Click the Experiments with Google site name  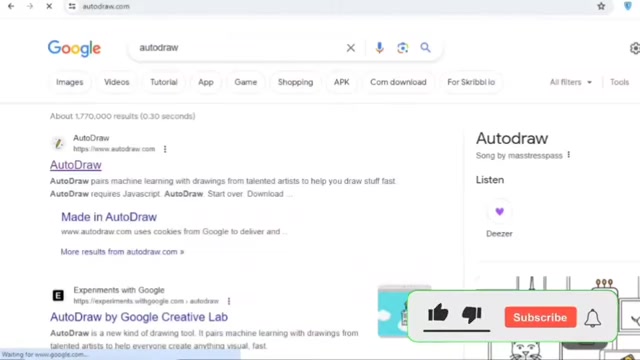119,290
